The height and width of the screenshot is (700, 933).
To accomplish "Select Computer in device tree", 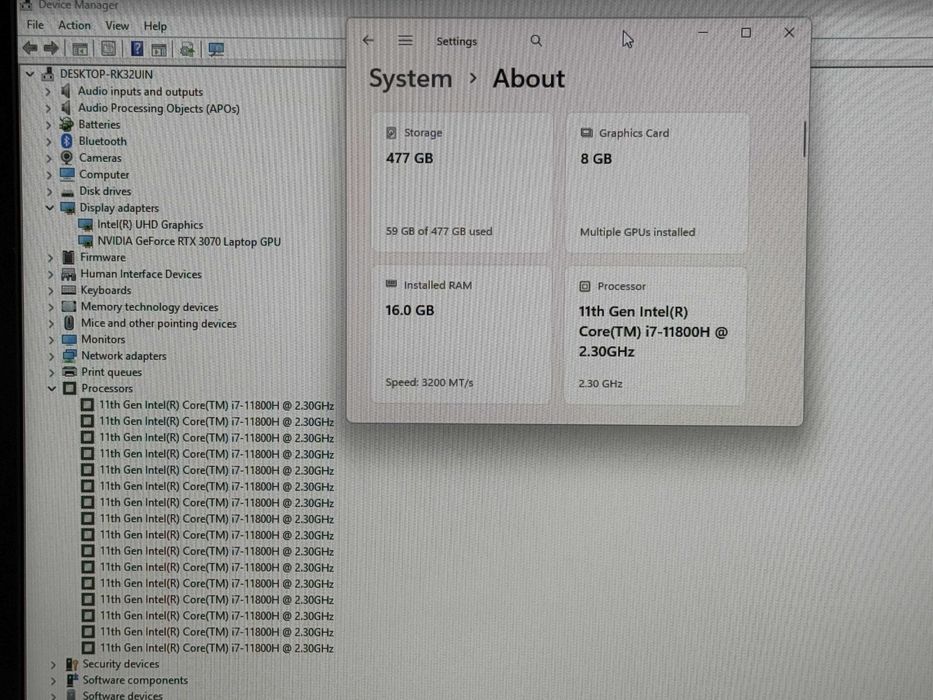I will 104,174.
